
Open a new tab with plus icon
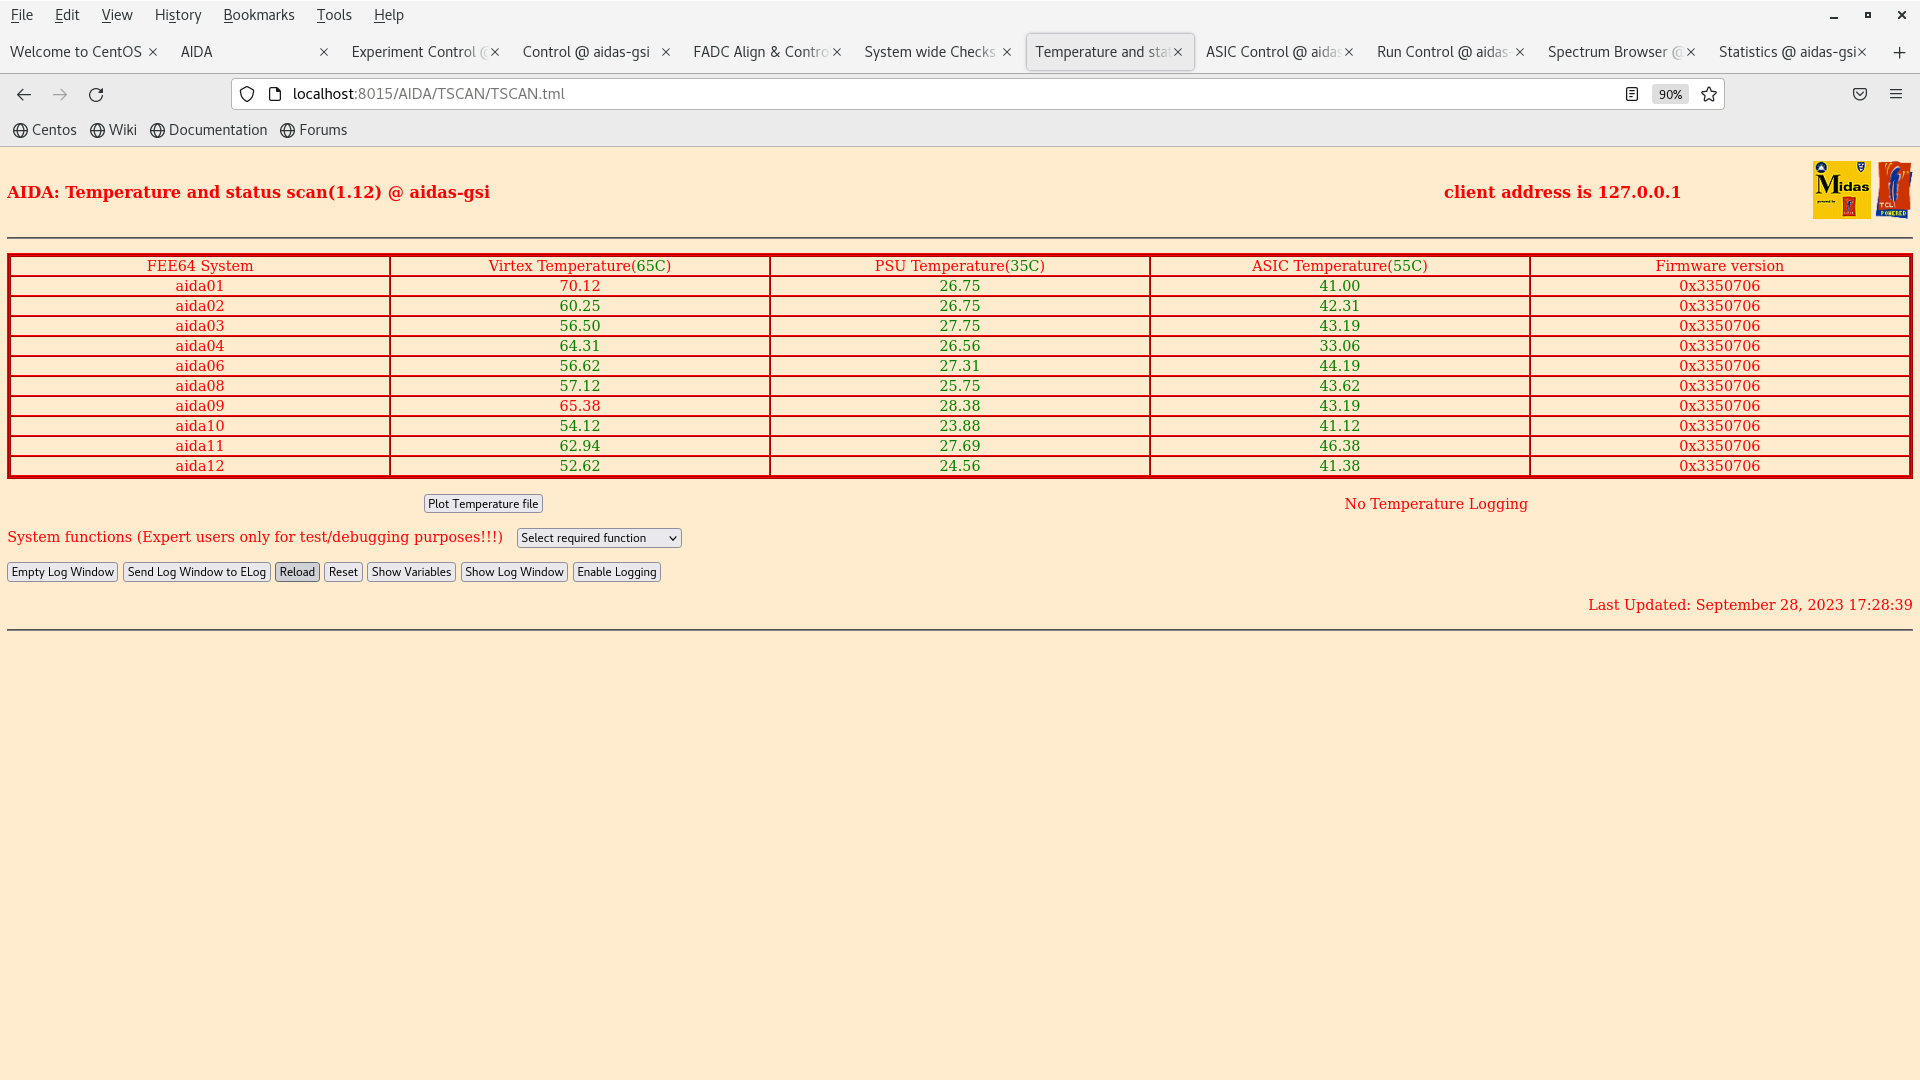tap(1899, 52)
